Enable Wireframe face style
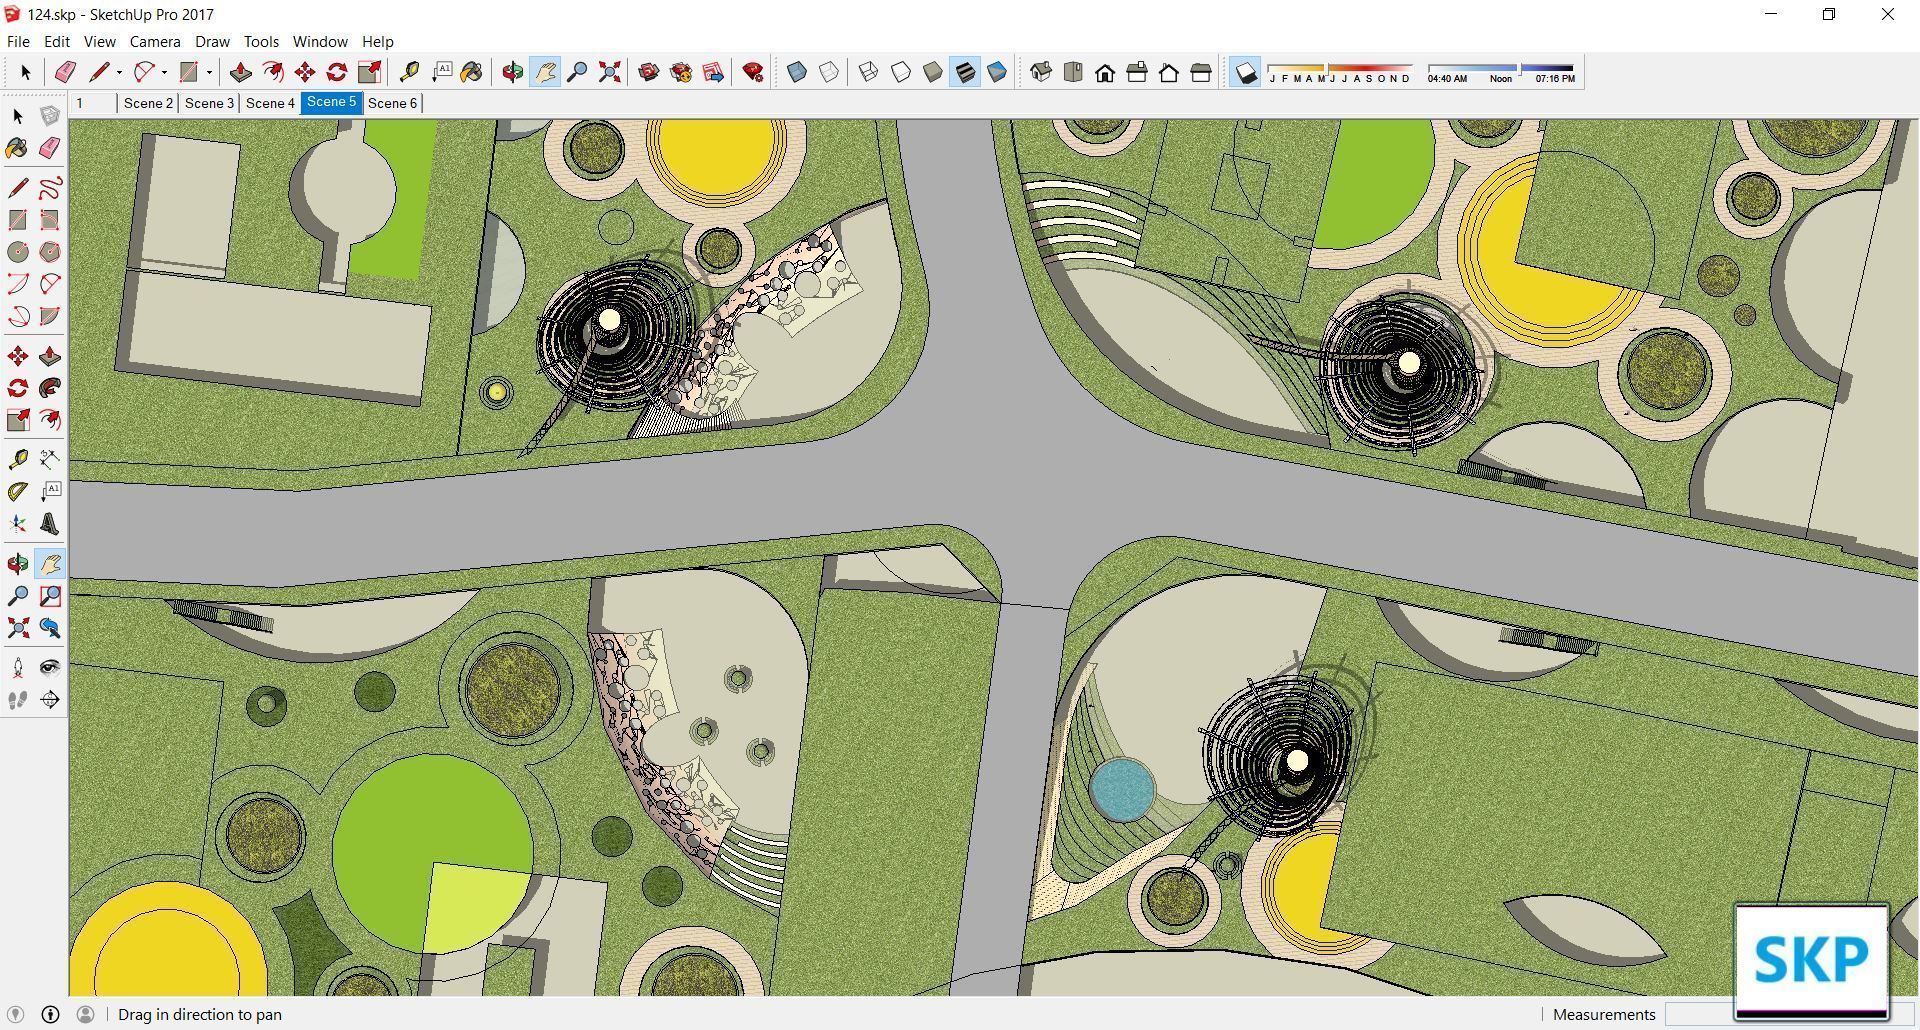The image size is (1920, 1030). pyautogui.click(x=868, y=72)
